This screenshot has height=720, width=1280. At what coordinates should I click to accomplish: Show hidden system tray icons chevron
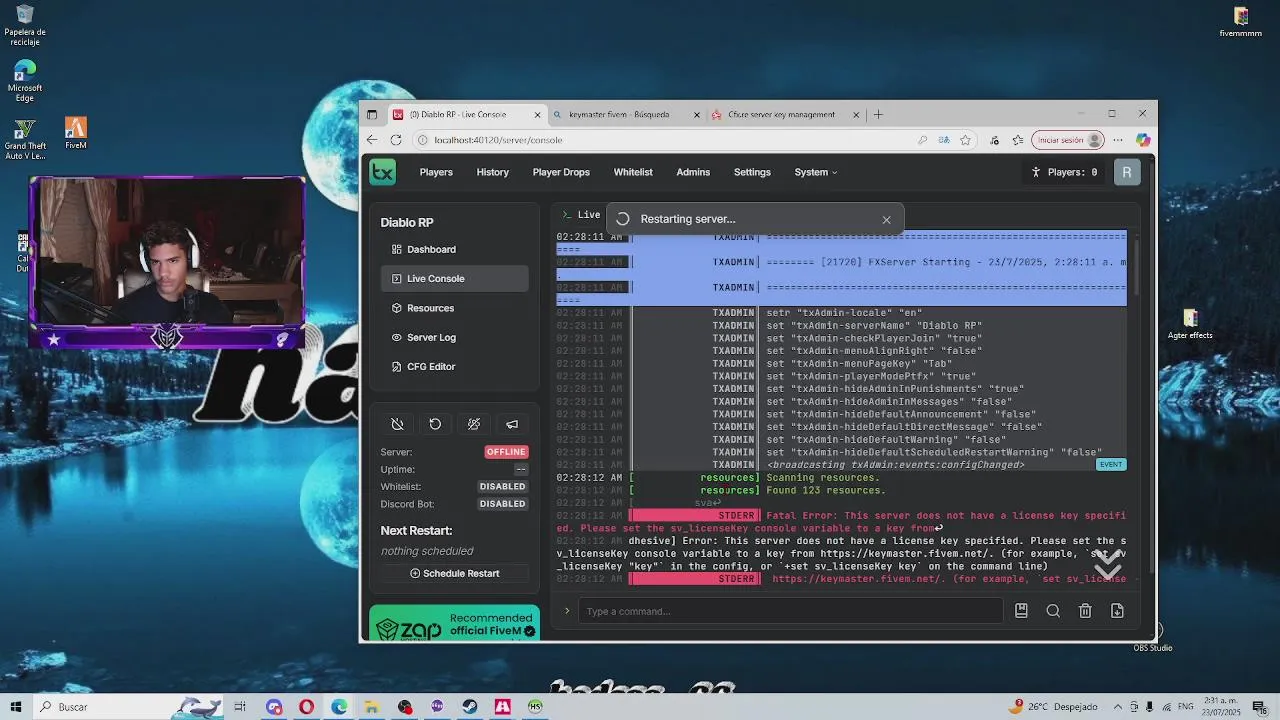(1118, 706)
